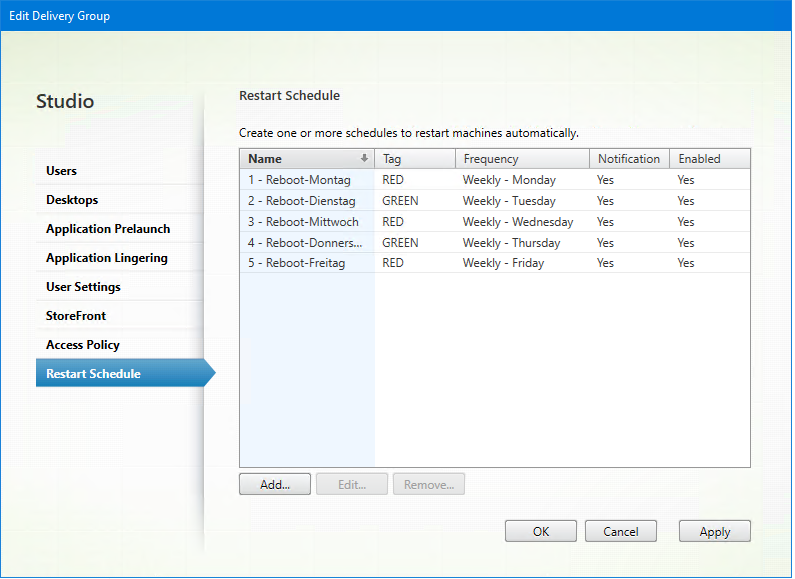This screenshot has height=579, width=795.
Task: Open Application Lingering settings
Action: pyautogui.click(x=107, y=258)
